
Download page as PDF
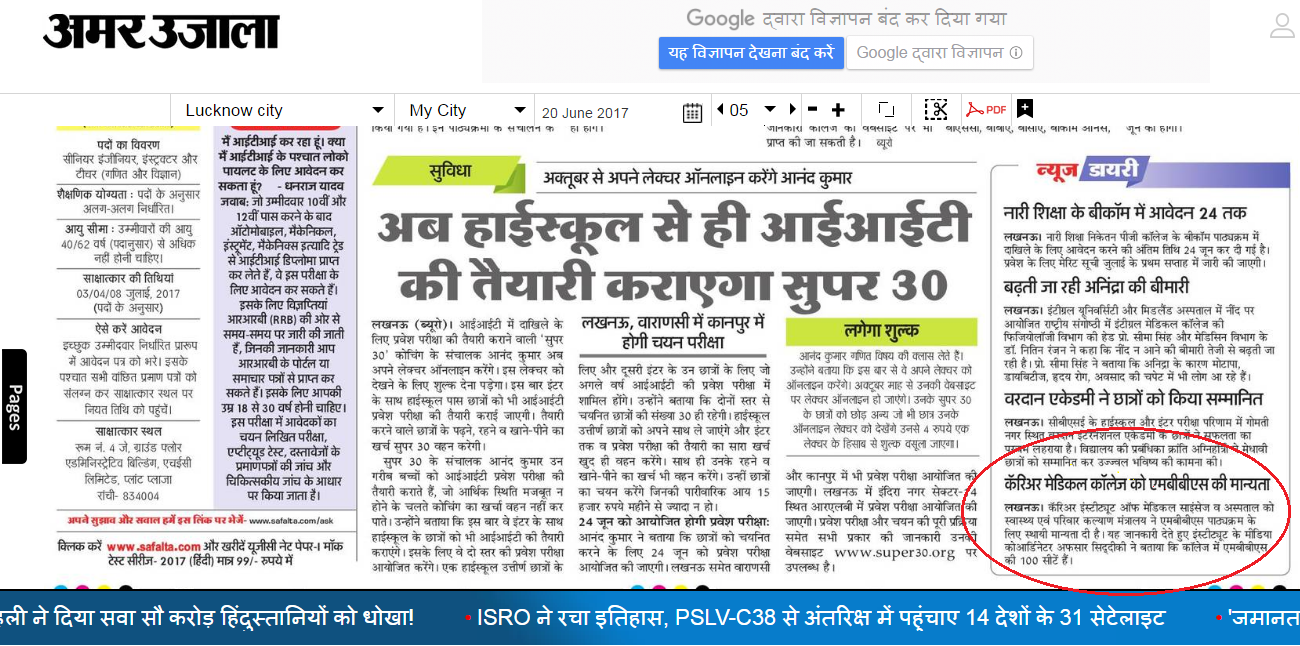click(986, 110)
